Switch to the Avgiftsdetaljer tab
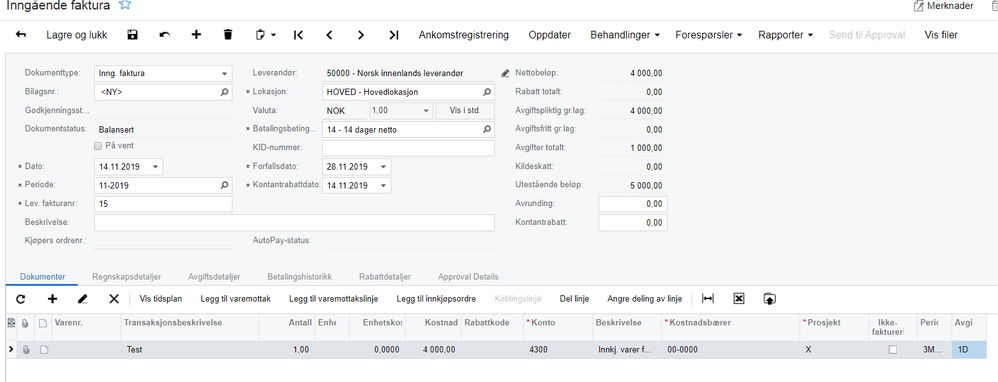This screenshot has width=998, height=382. point(214,277)
